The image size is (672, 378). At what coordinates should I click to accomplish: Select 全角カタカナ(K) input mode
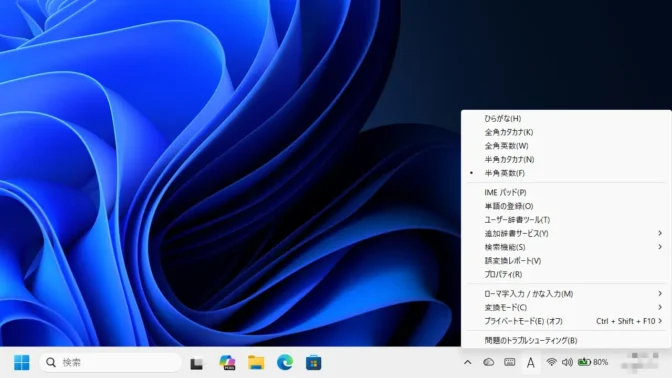coord(566,132)
